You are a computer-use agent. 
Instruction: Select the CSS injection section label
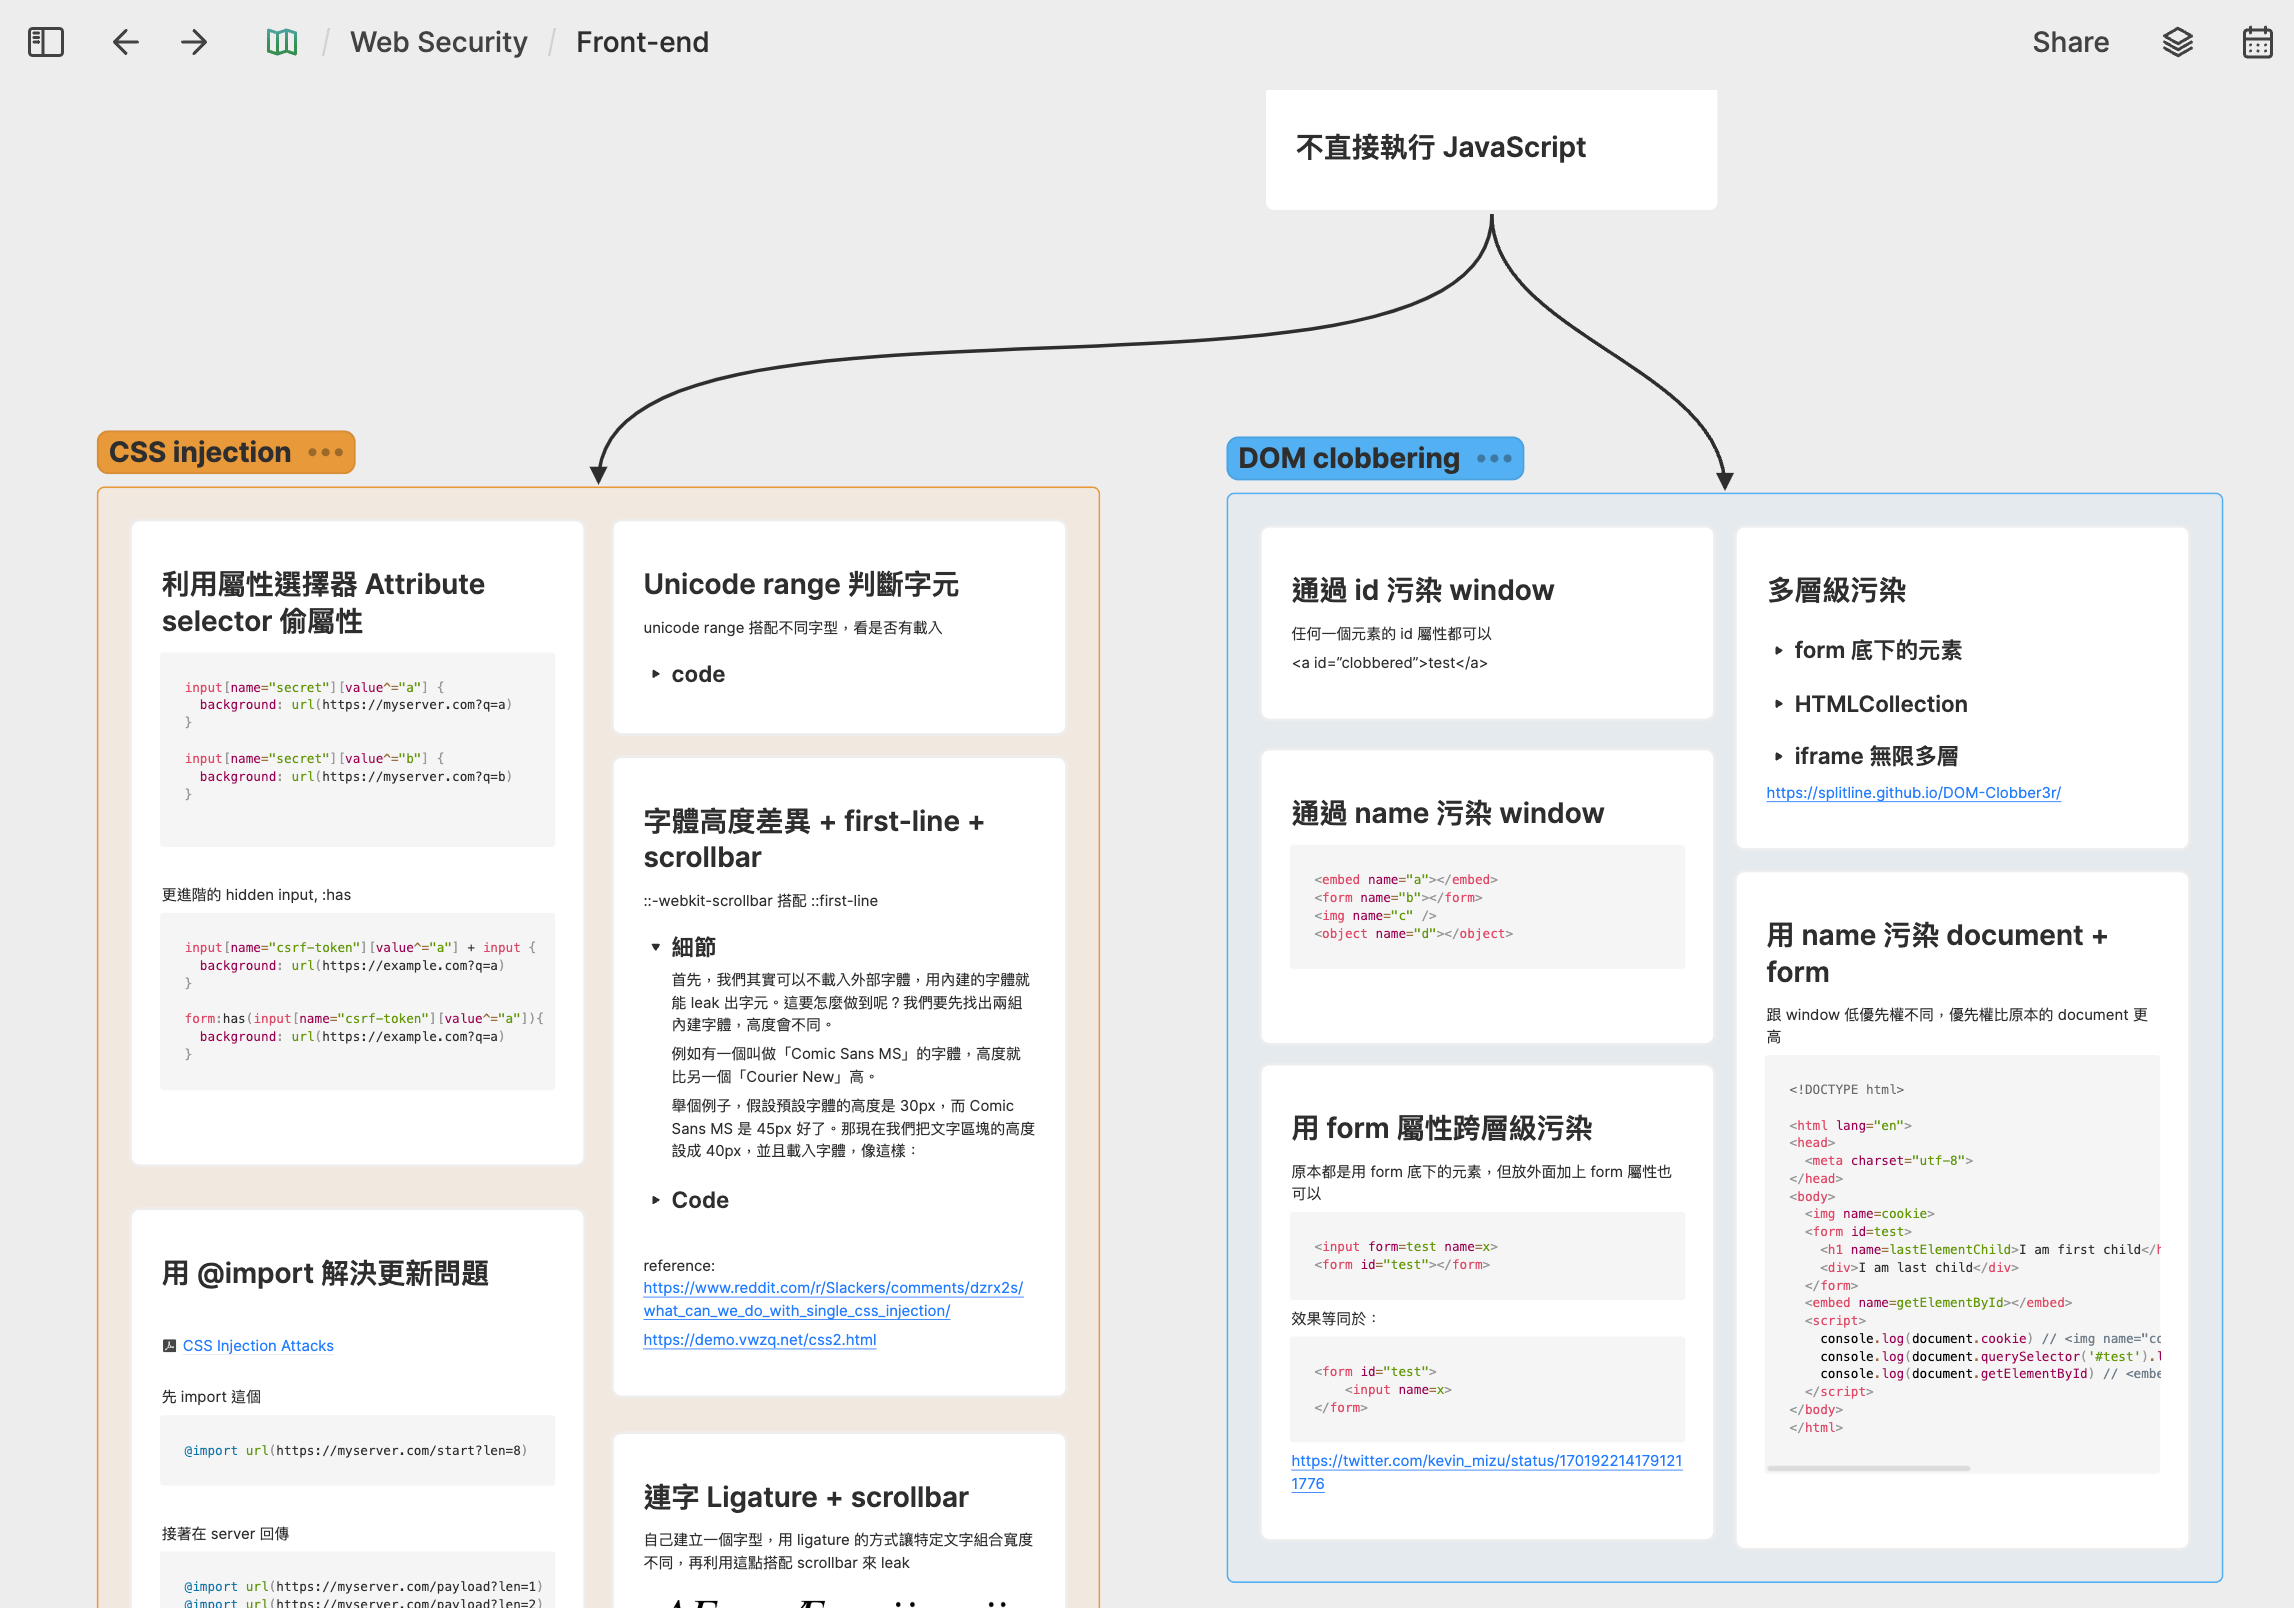(200, 453)
